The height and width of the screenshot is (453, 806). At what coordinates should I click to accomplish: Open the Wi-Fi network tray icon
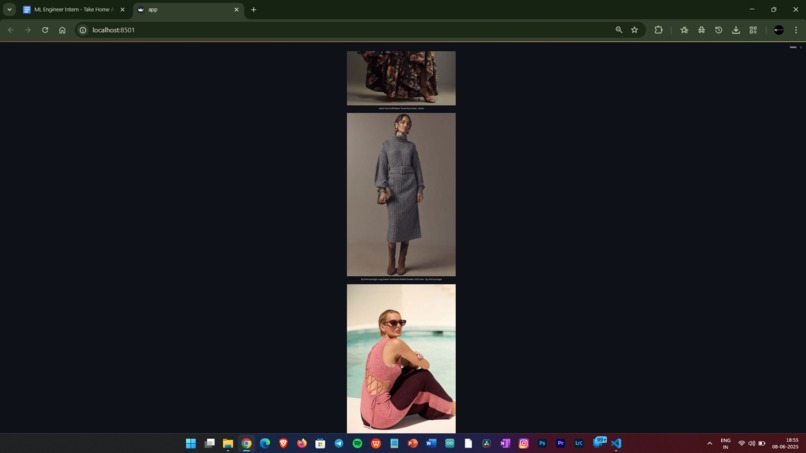point(741,443)
